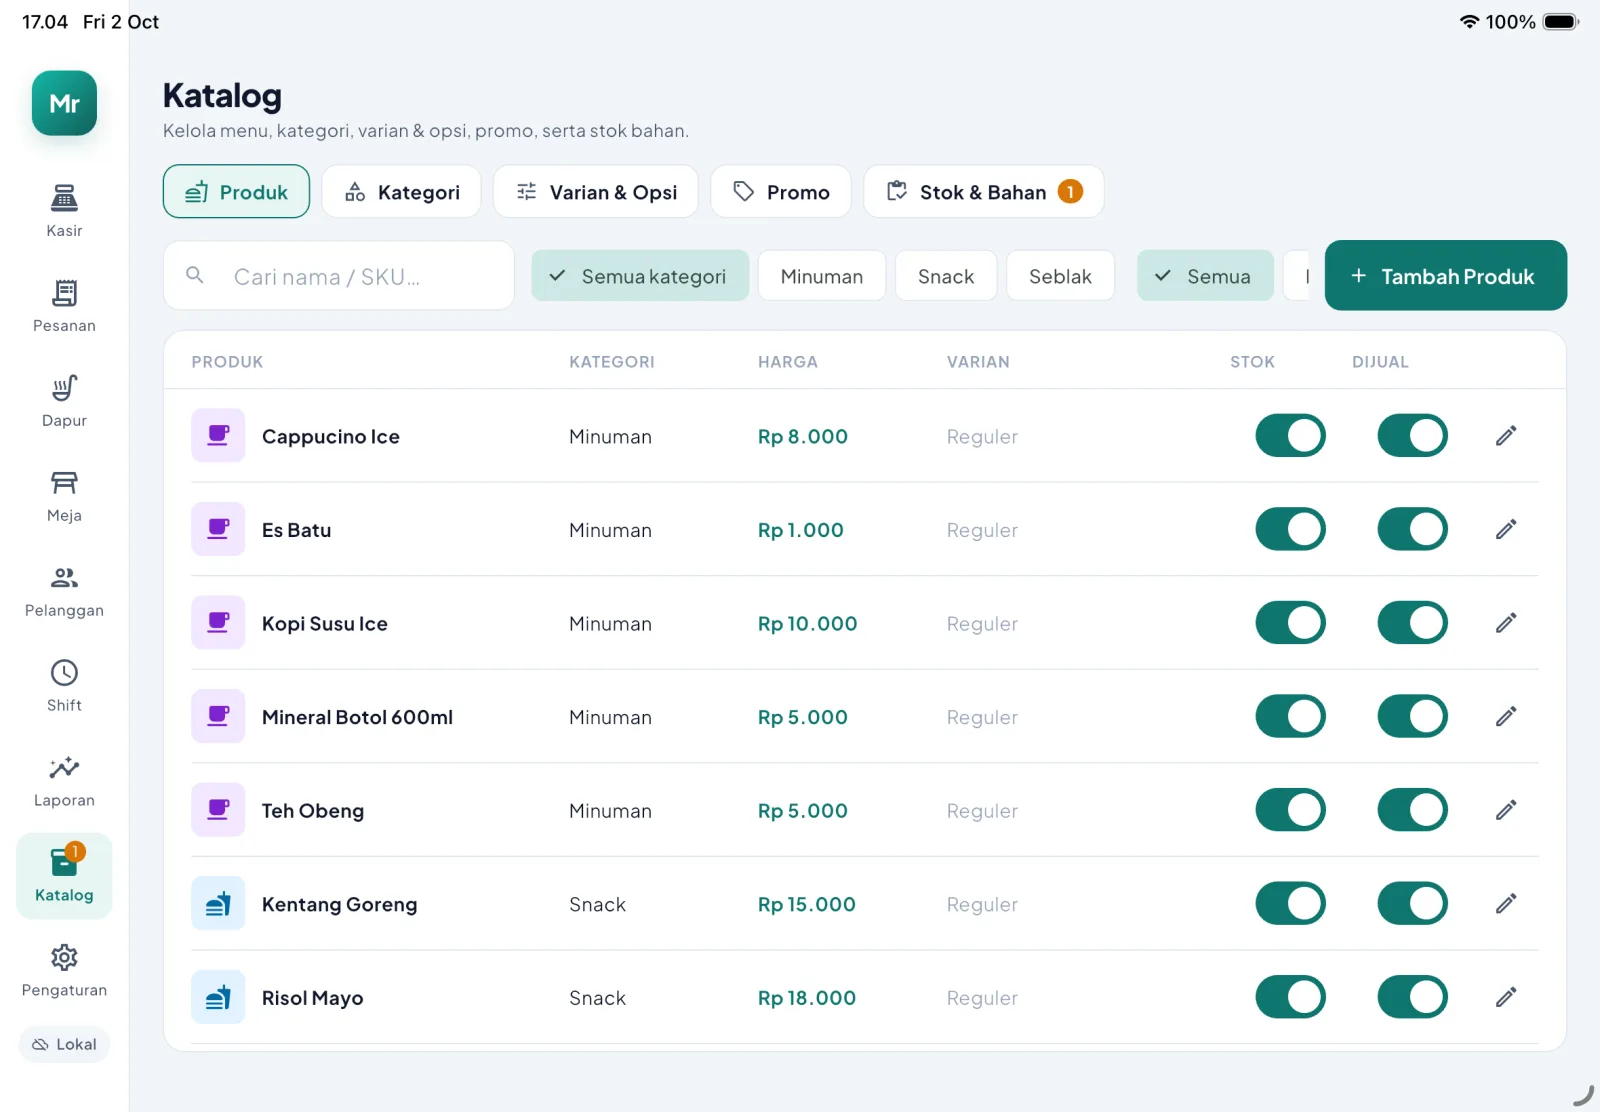Open Katalog in the sidebar
The image size is (1600, 1112).
[64, 876]
